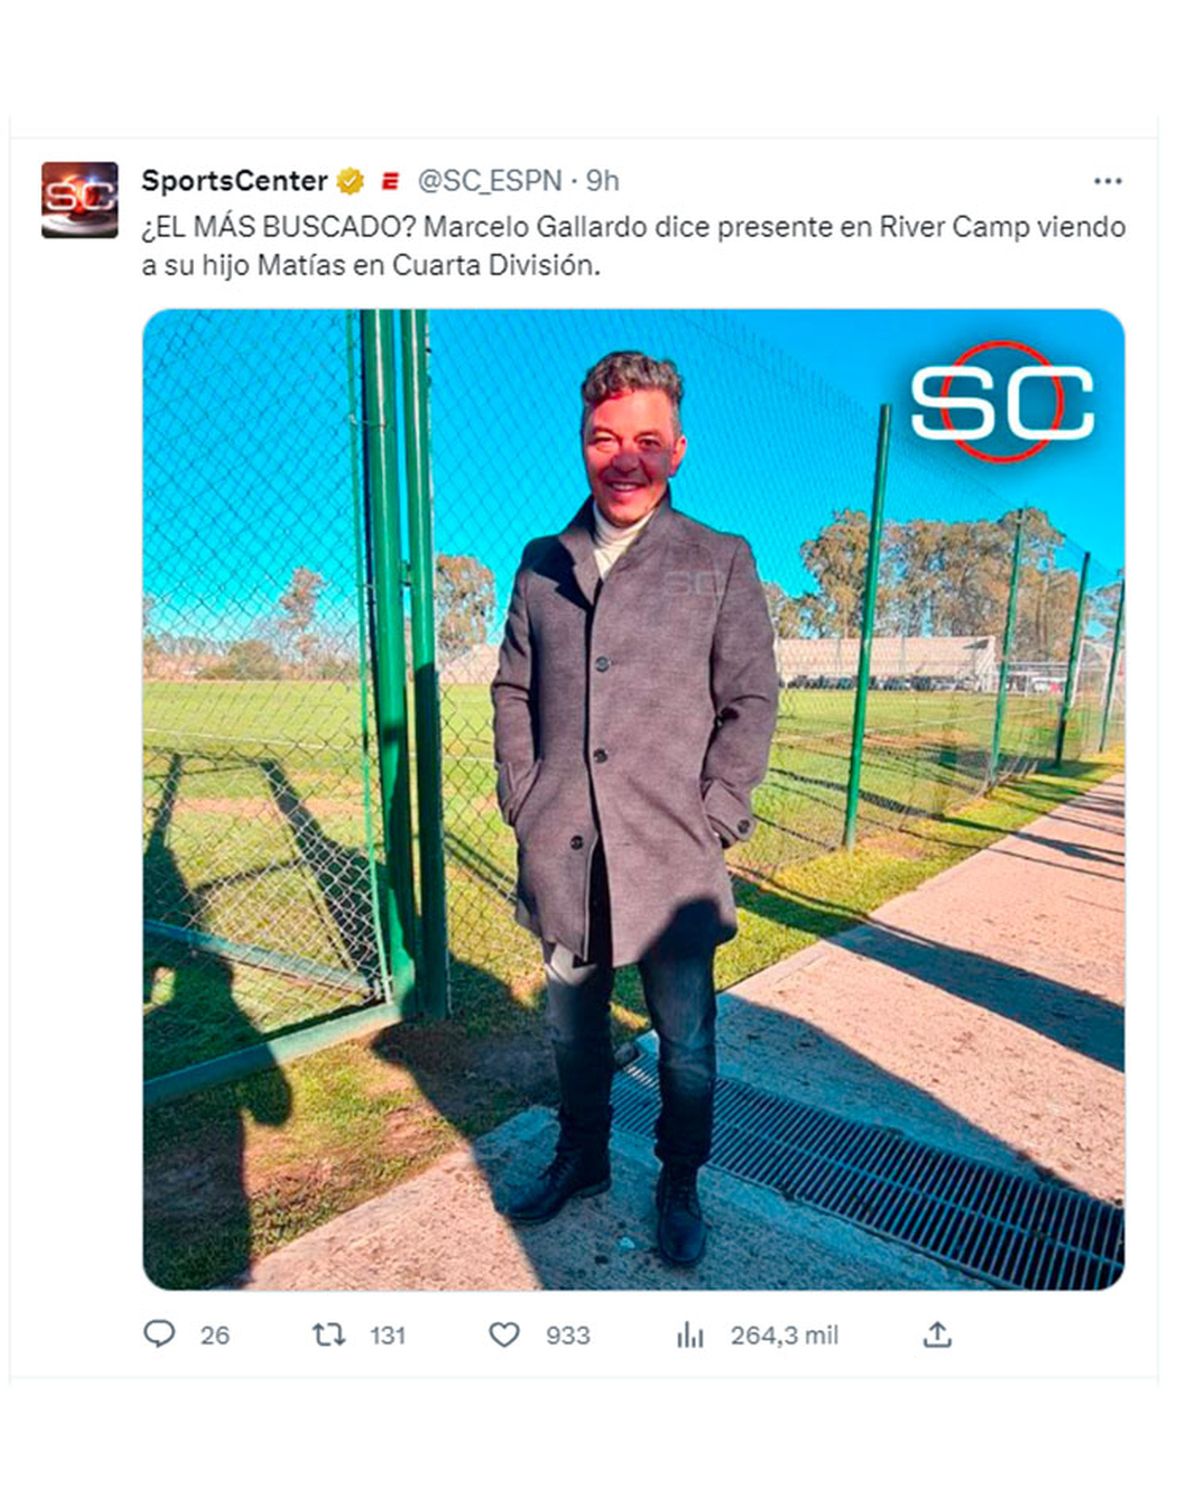Click the views count 264,3 mil
Image resolution: width=1200 pixels, height=1502 pixels.
pyautogui.click(x=784, y=1335)
